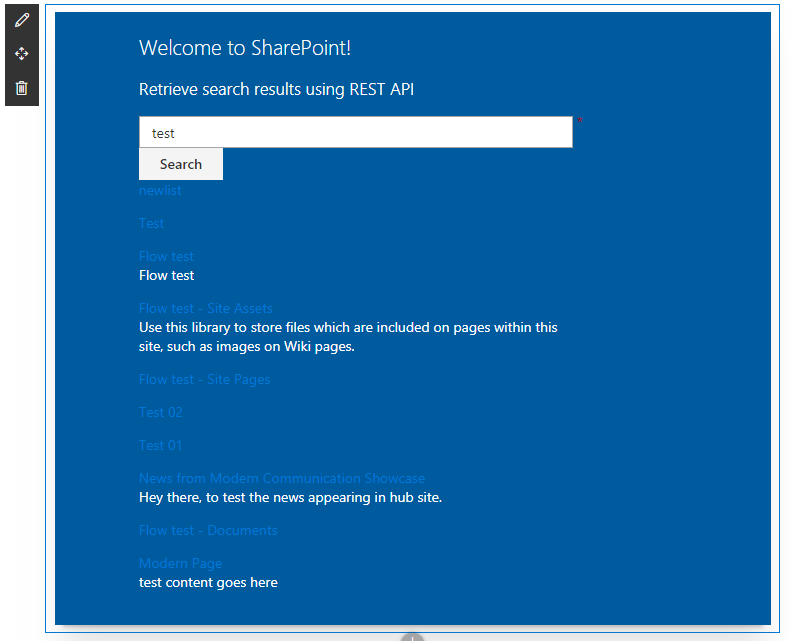
Task: Open the 'Test' result link
Action: click(151, 224)
